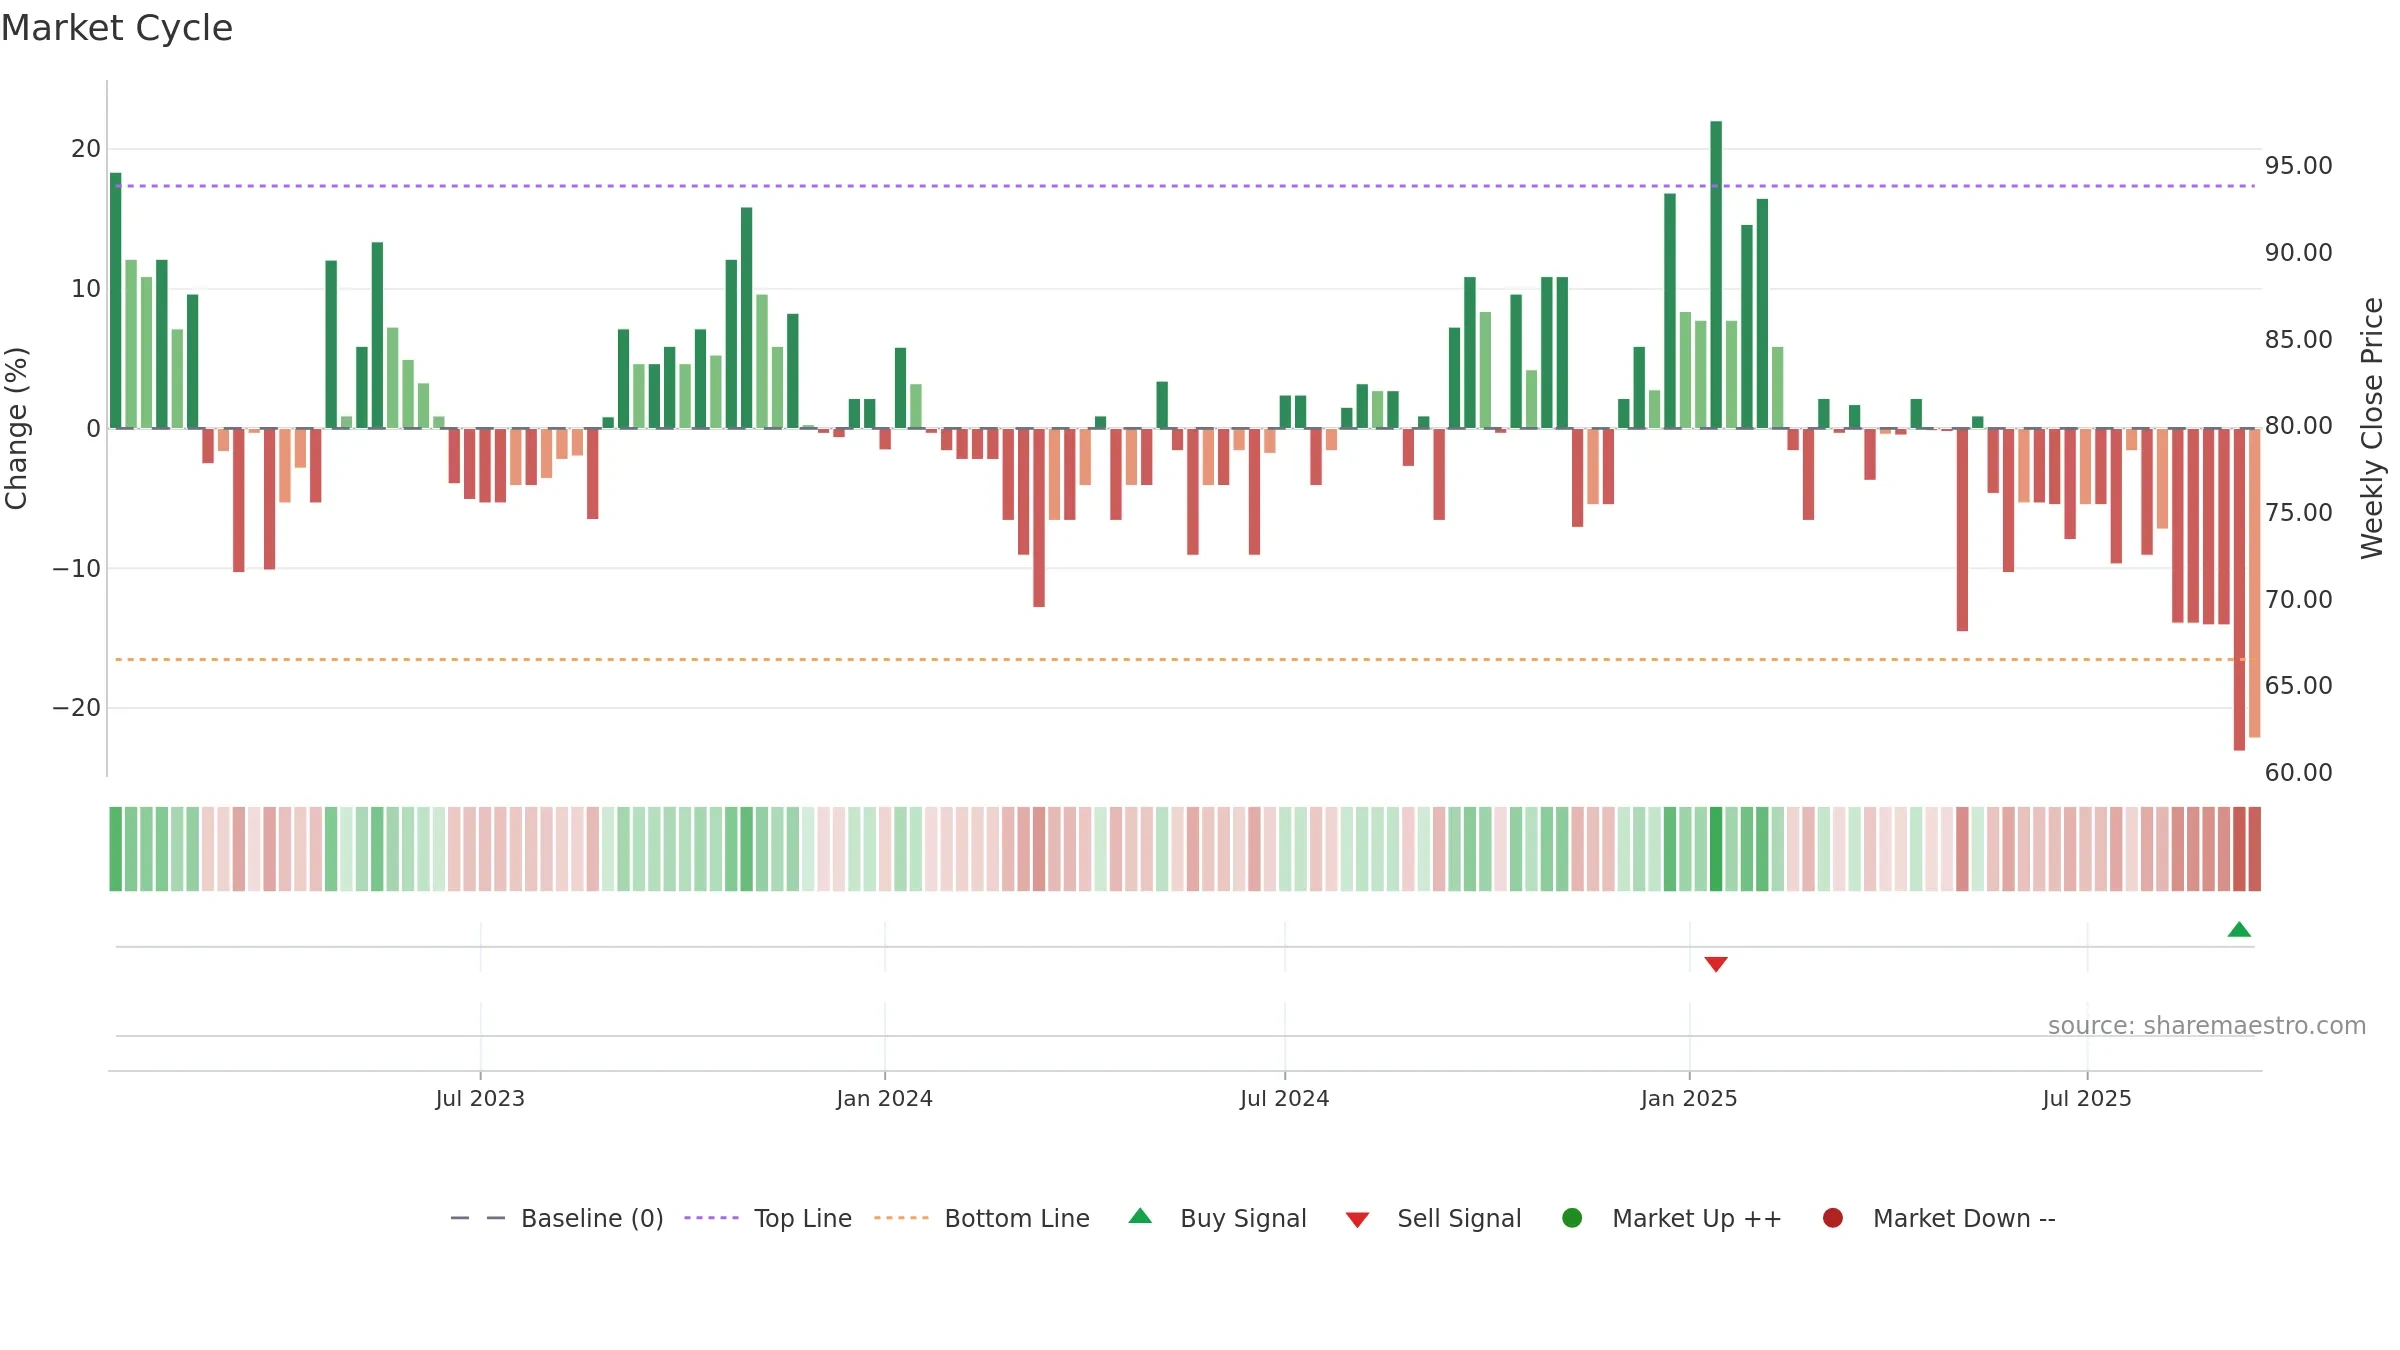Image resolution: width=2400 pixels, height=1350 pixels.
Task: Toggle the Buy Signal legend entry
Action: click(1217, 1218)
